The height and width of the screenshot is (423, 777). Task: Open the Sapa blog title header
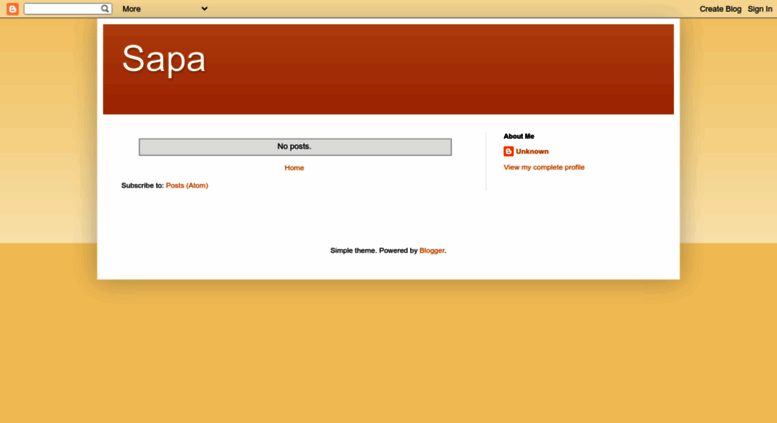tap(164, 58)
